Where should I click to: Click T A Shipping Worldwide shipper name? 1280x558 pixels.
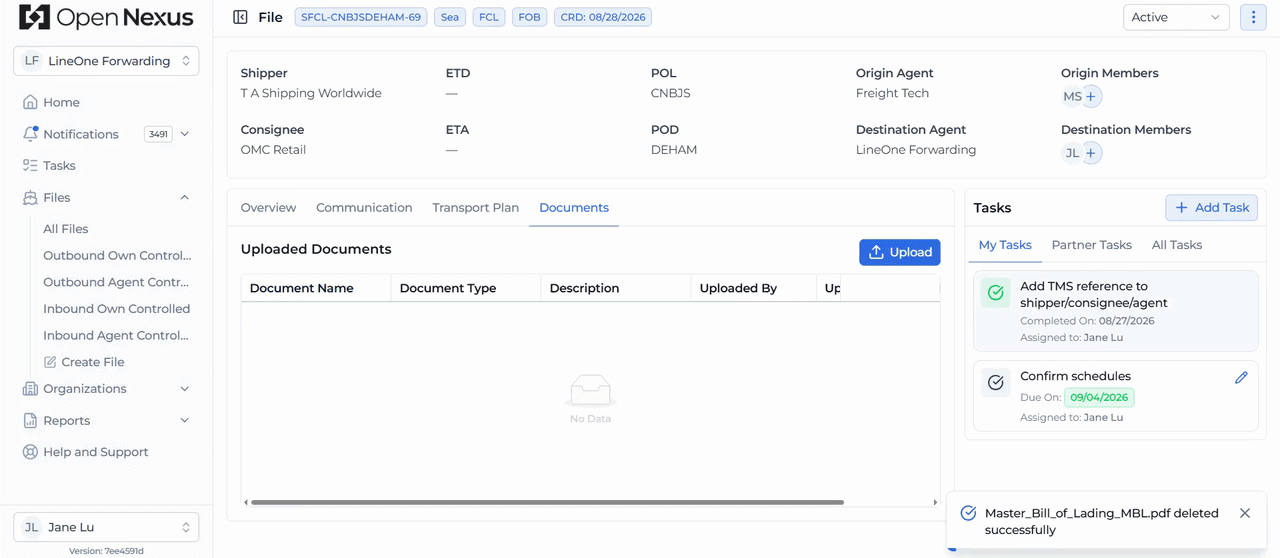[x=311, y=93]
